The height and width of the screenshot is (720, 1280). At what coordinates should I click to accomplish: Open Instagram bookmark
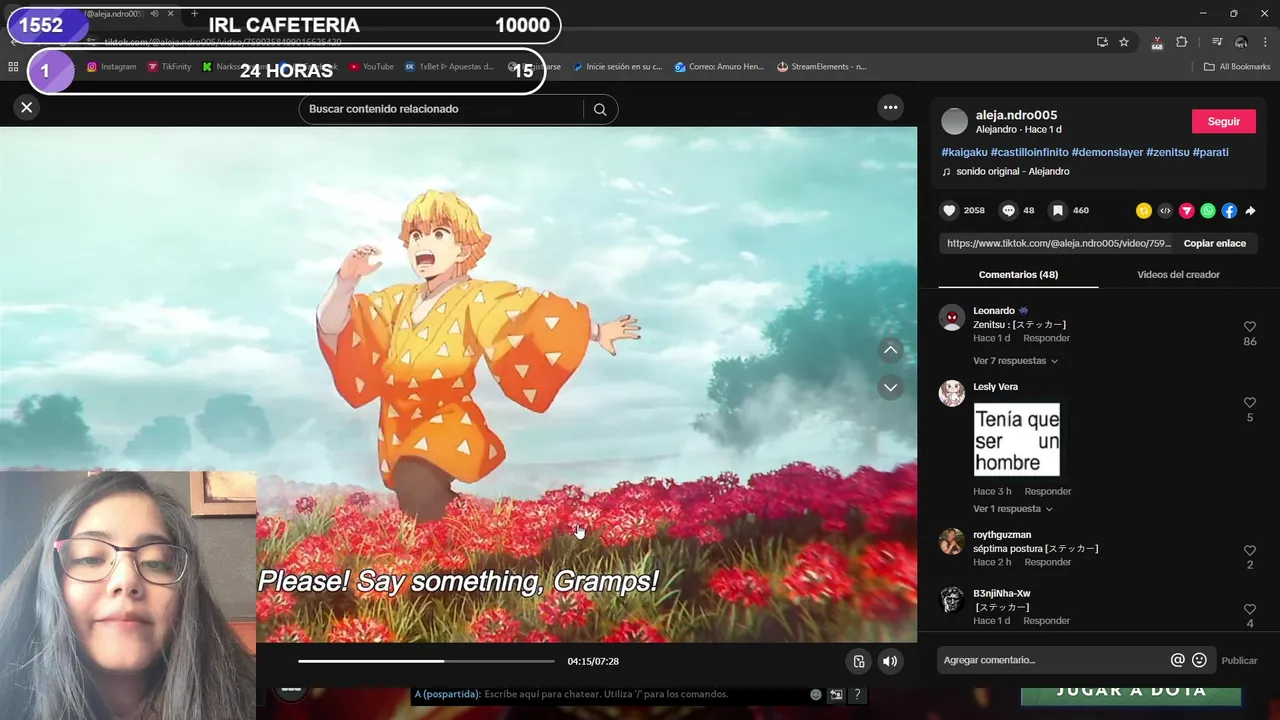111,67
